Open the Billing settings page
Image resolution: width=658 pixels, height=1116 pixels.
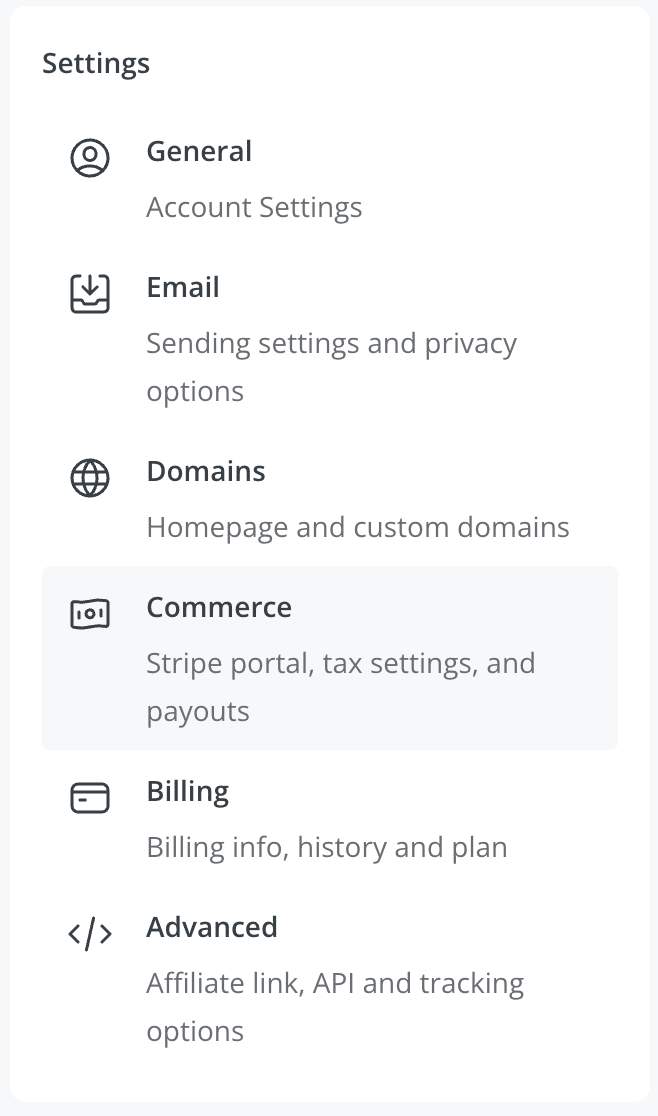(188, 791)
